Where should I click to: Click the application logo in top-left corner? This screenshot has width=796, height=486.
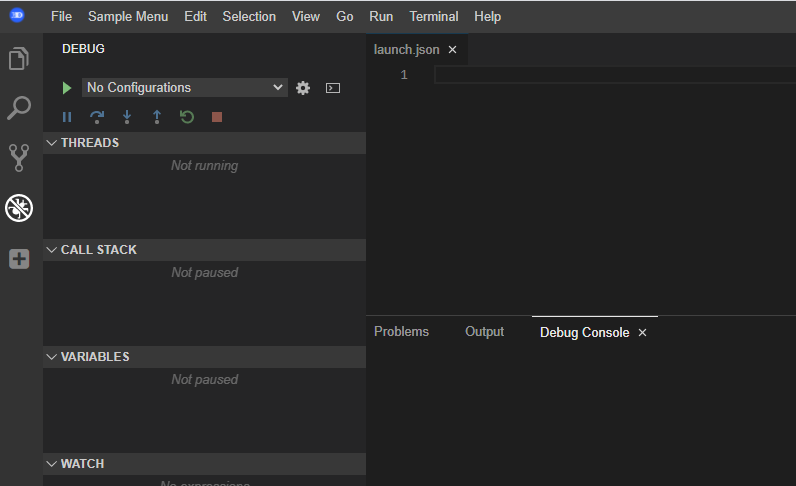(17, 15)
